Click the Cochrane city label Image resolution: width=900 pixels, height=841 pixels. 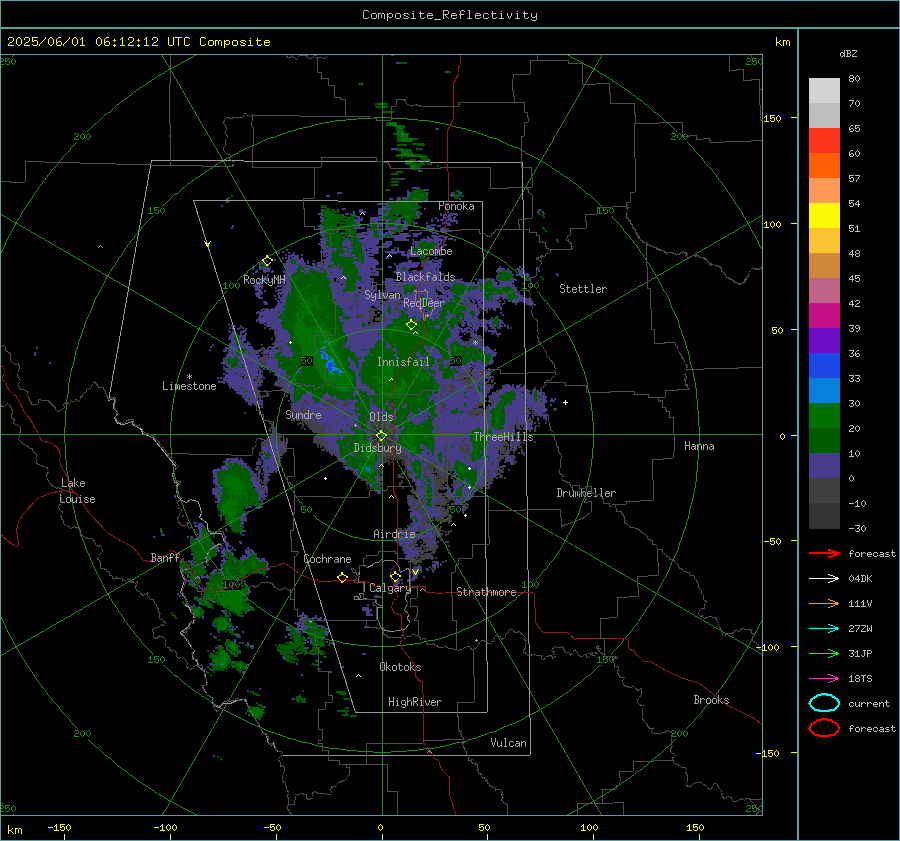point(327,559)
